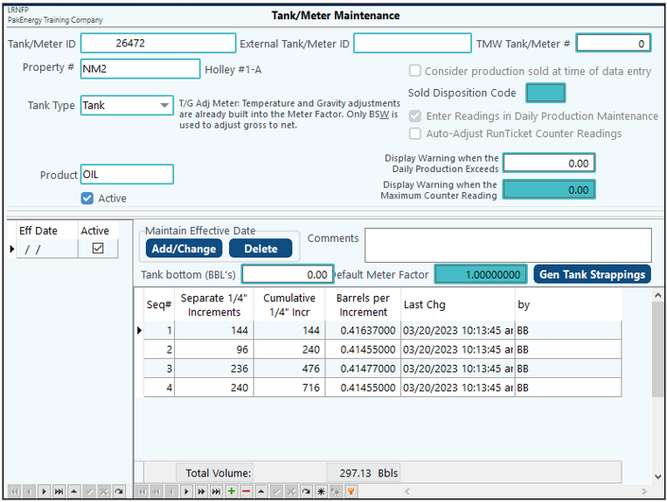The width and height of the screenshot is (667, 502).
Task: Click the Maximum Counter Reading warning field
Action: point(549,190)
